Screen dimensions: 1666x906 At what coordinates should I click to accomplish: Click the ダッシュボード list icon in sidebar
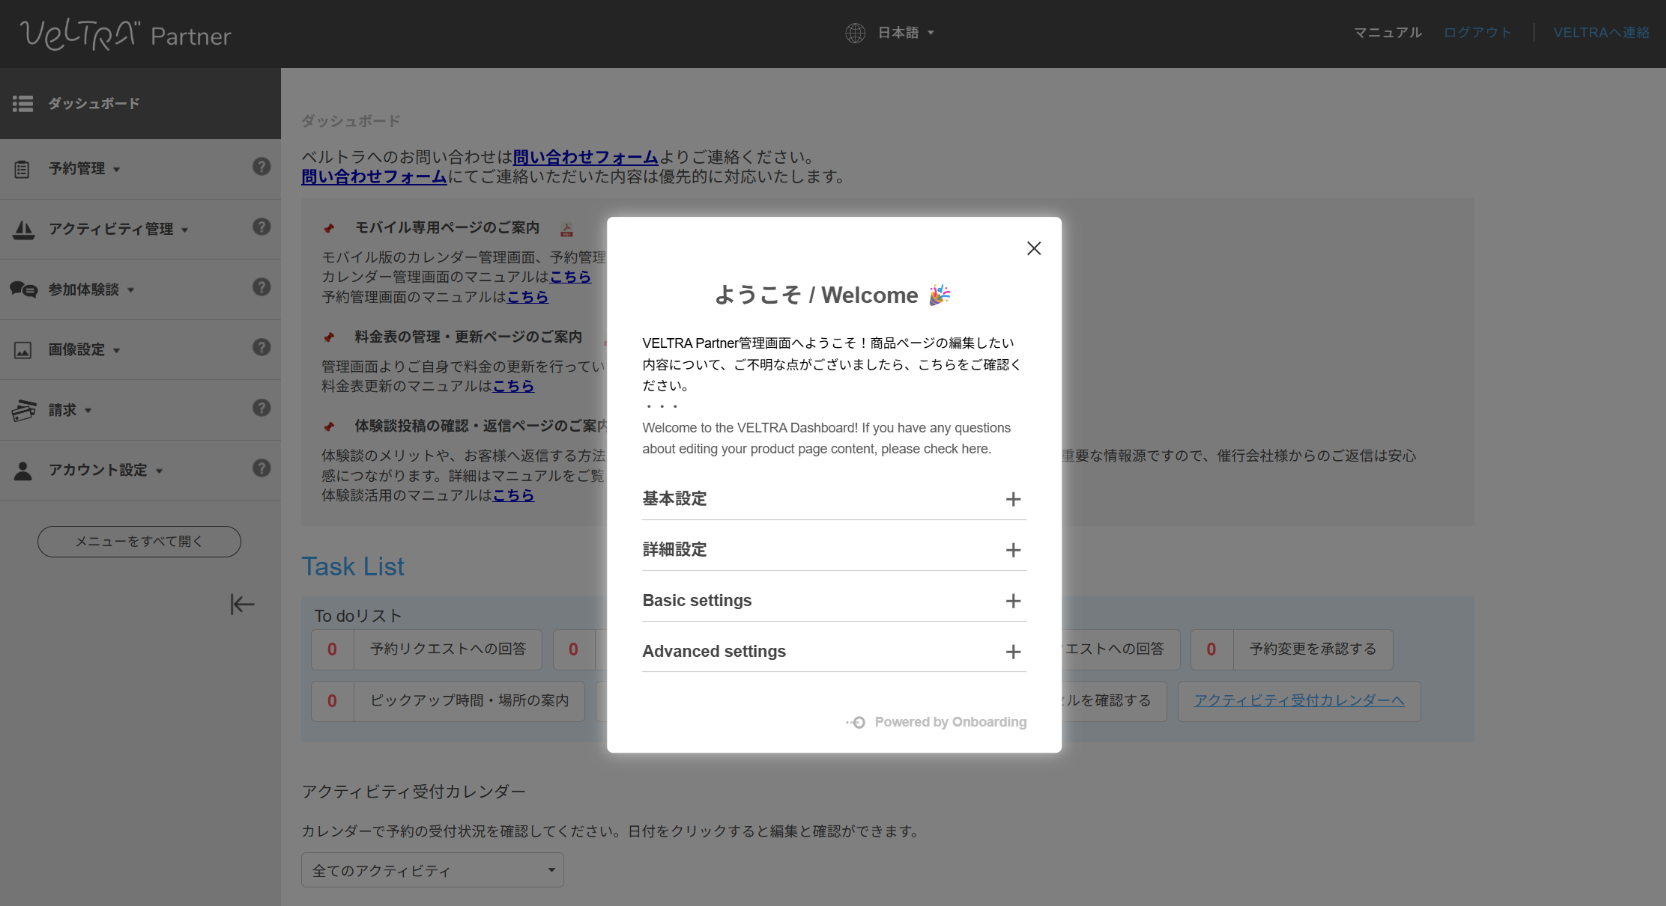pyautogui.click(x=23, y=104)
